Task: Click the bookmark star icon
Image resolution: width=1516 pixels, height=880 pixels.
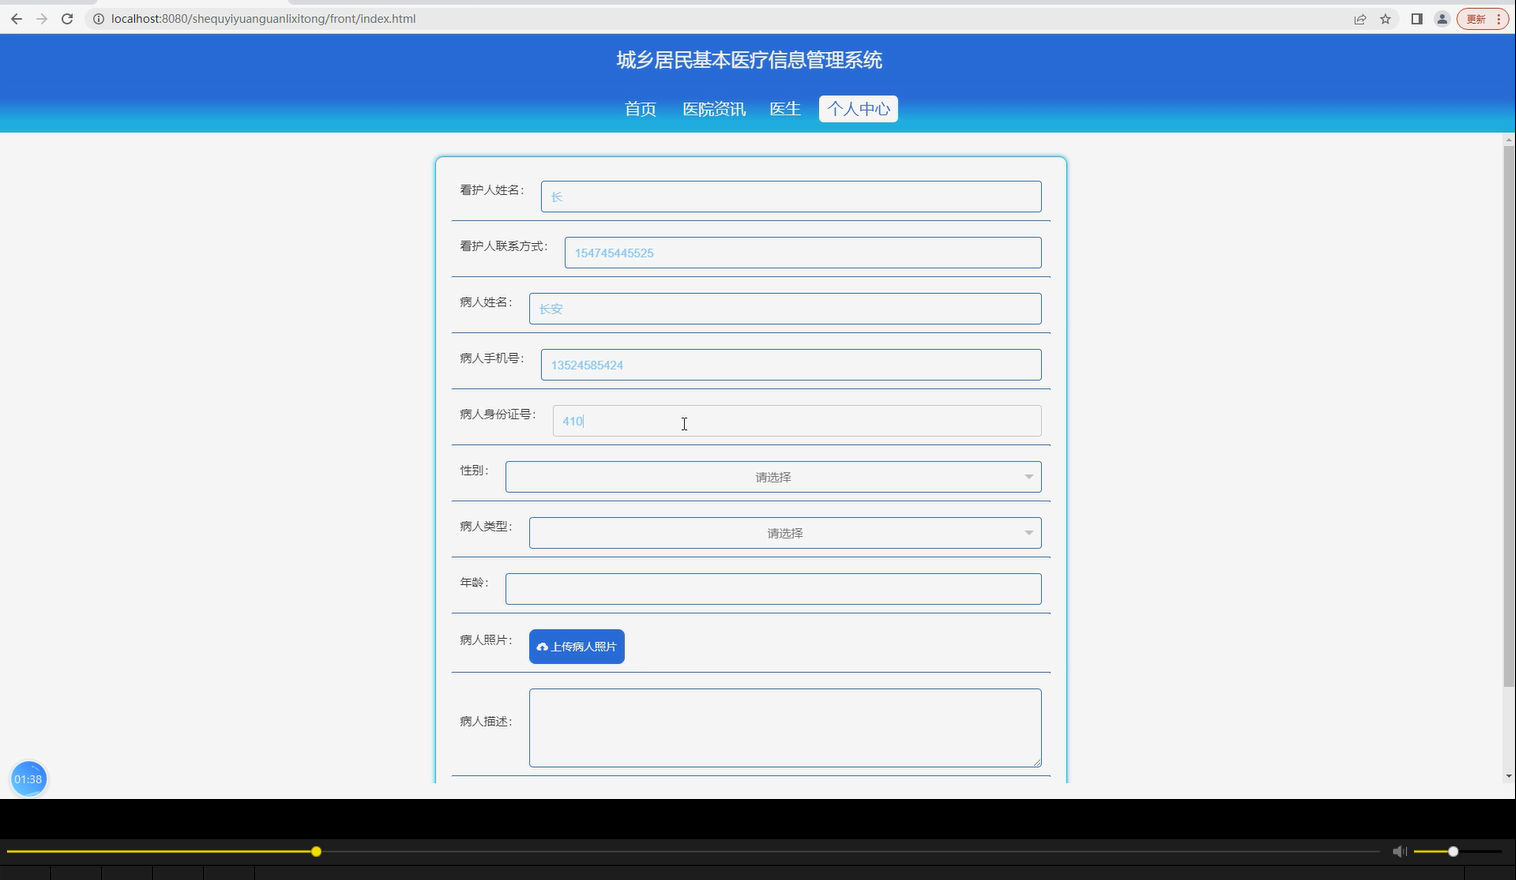Action: (x=1384, y=18)
